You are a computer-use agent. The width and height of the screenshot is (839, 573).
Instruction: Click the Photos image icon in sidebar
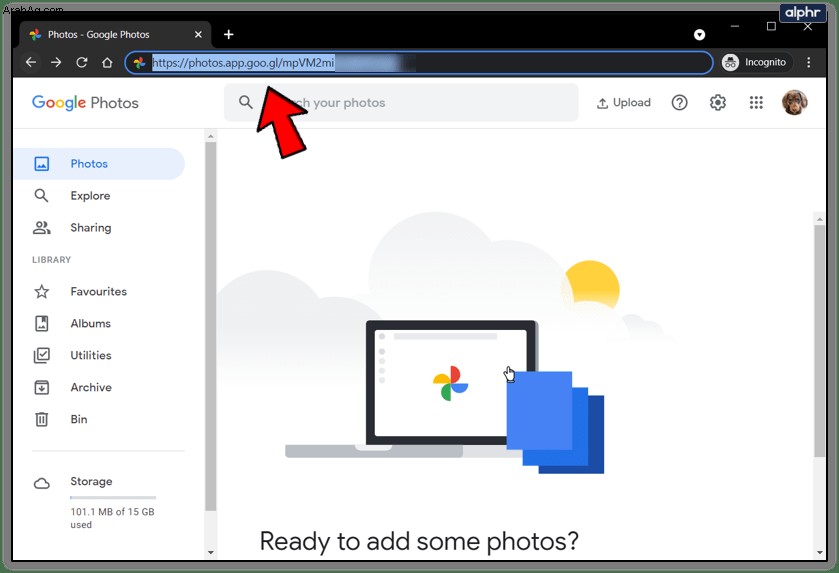coord(42,164)
